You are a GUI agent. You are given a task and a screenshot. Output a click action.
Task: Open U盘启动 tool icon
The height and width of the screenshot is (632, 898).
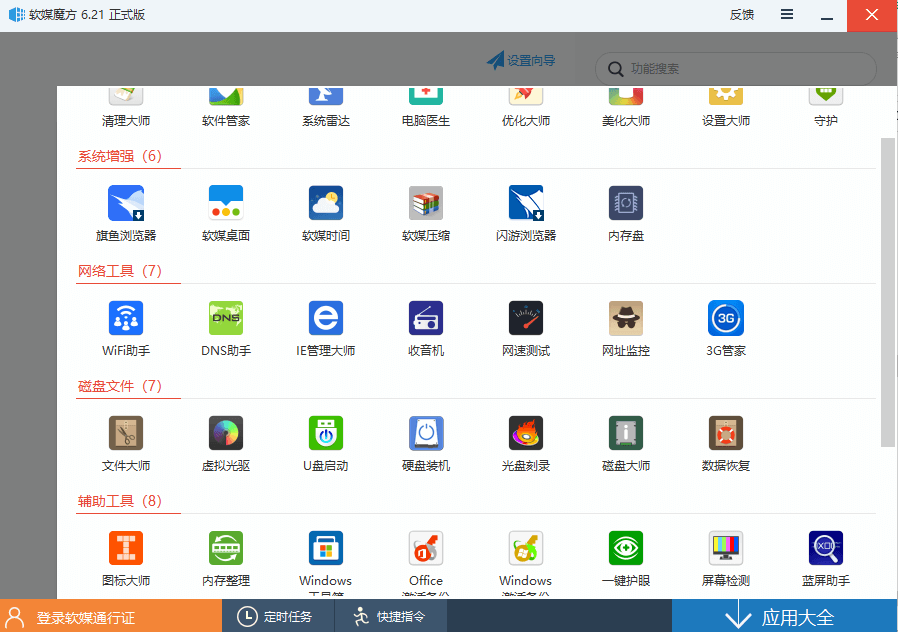click(326, 433)
